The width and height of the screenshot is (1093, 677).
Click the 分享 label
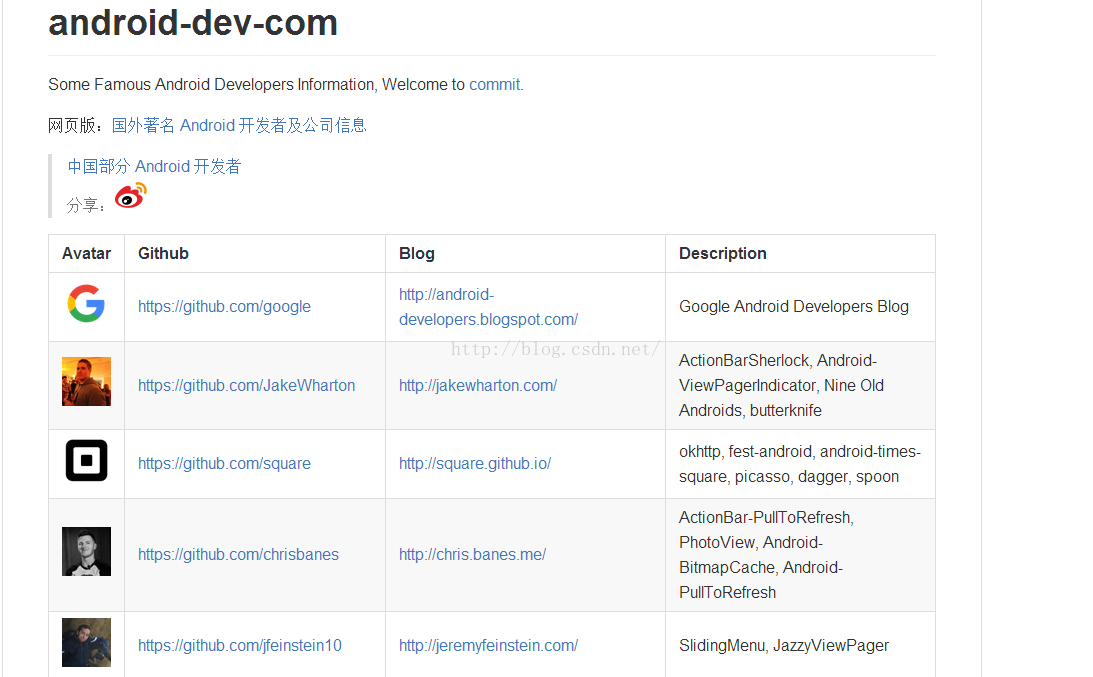(86, 206)
